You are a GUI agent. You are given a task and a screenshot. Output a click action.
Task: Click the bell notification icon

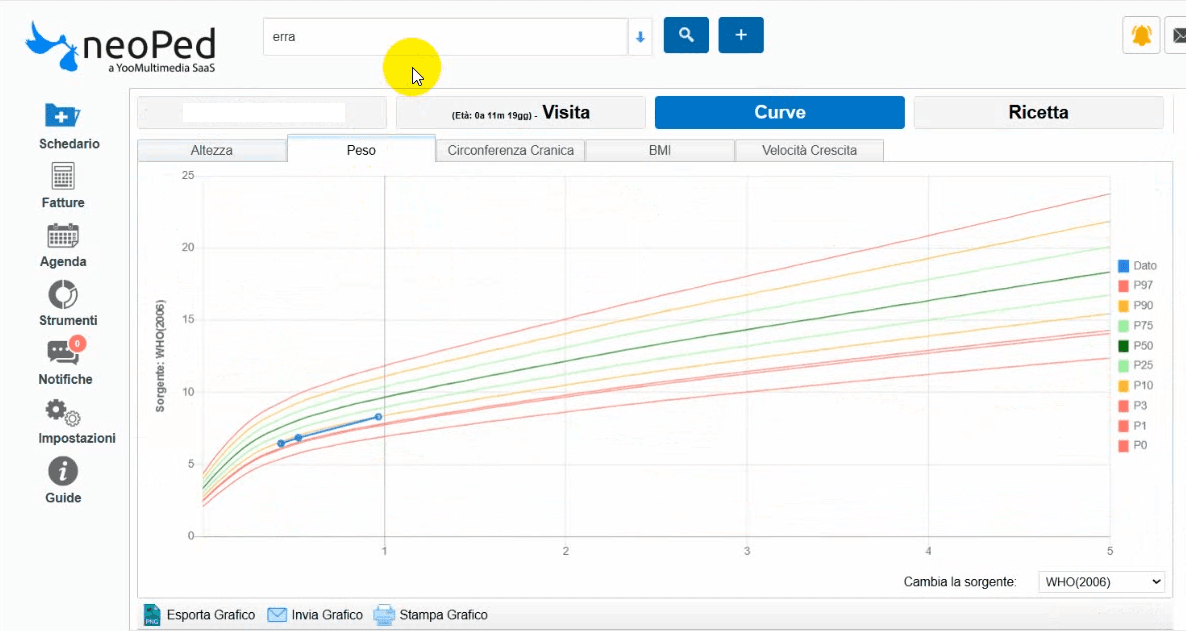[1141, 36]
